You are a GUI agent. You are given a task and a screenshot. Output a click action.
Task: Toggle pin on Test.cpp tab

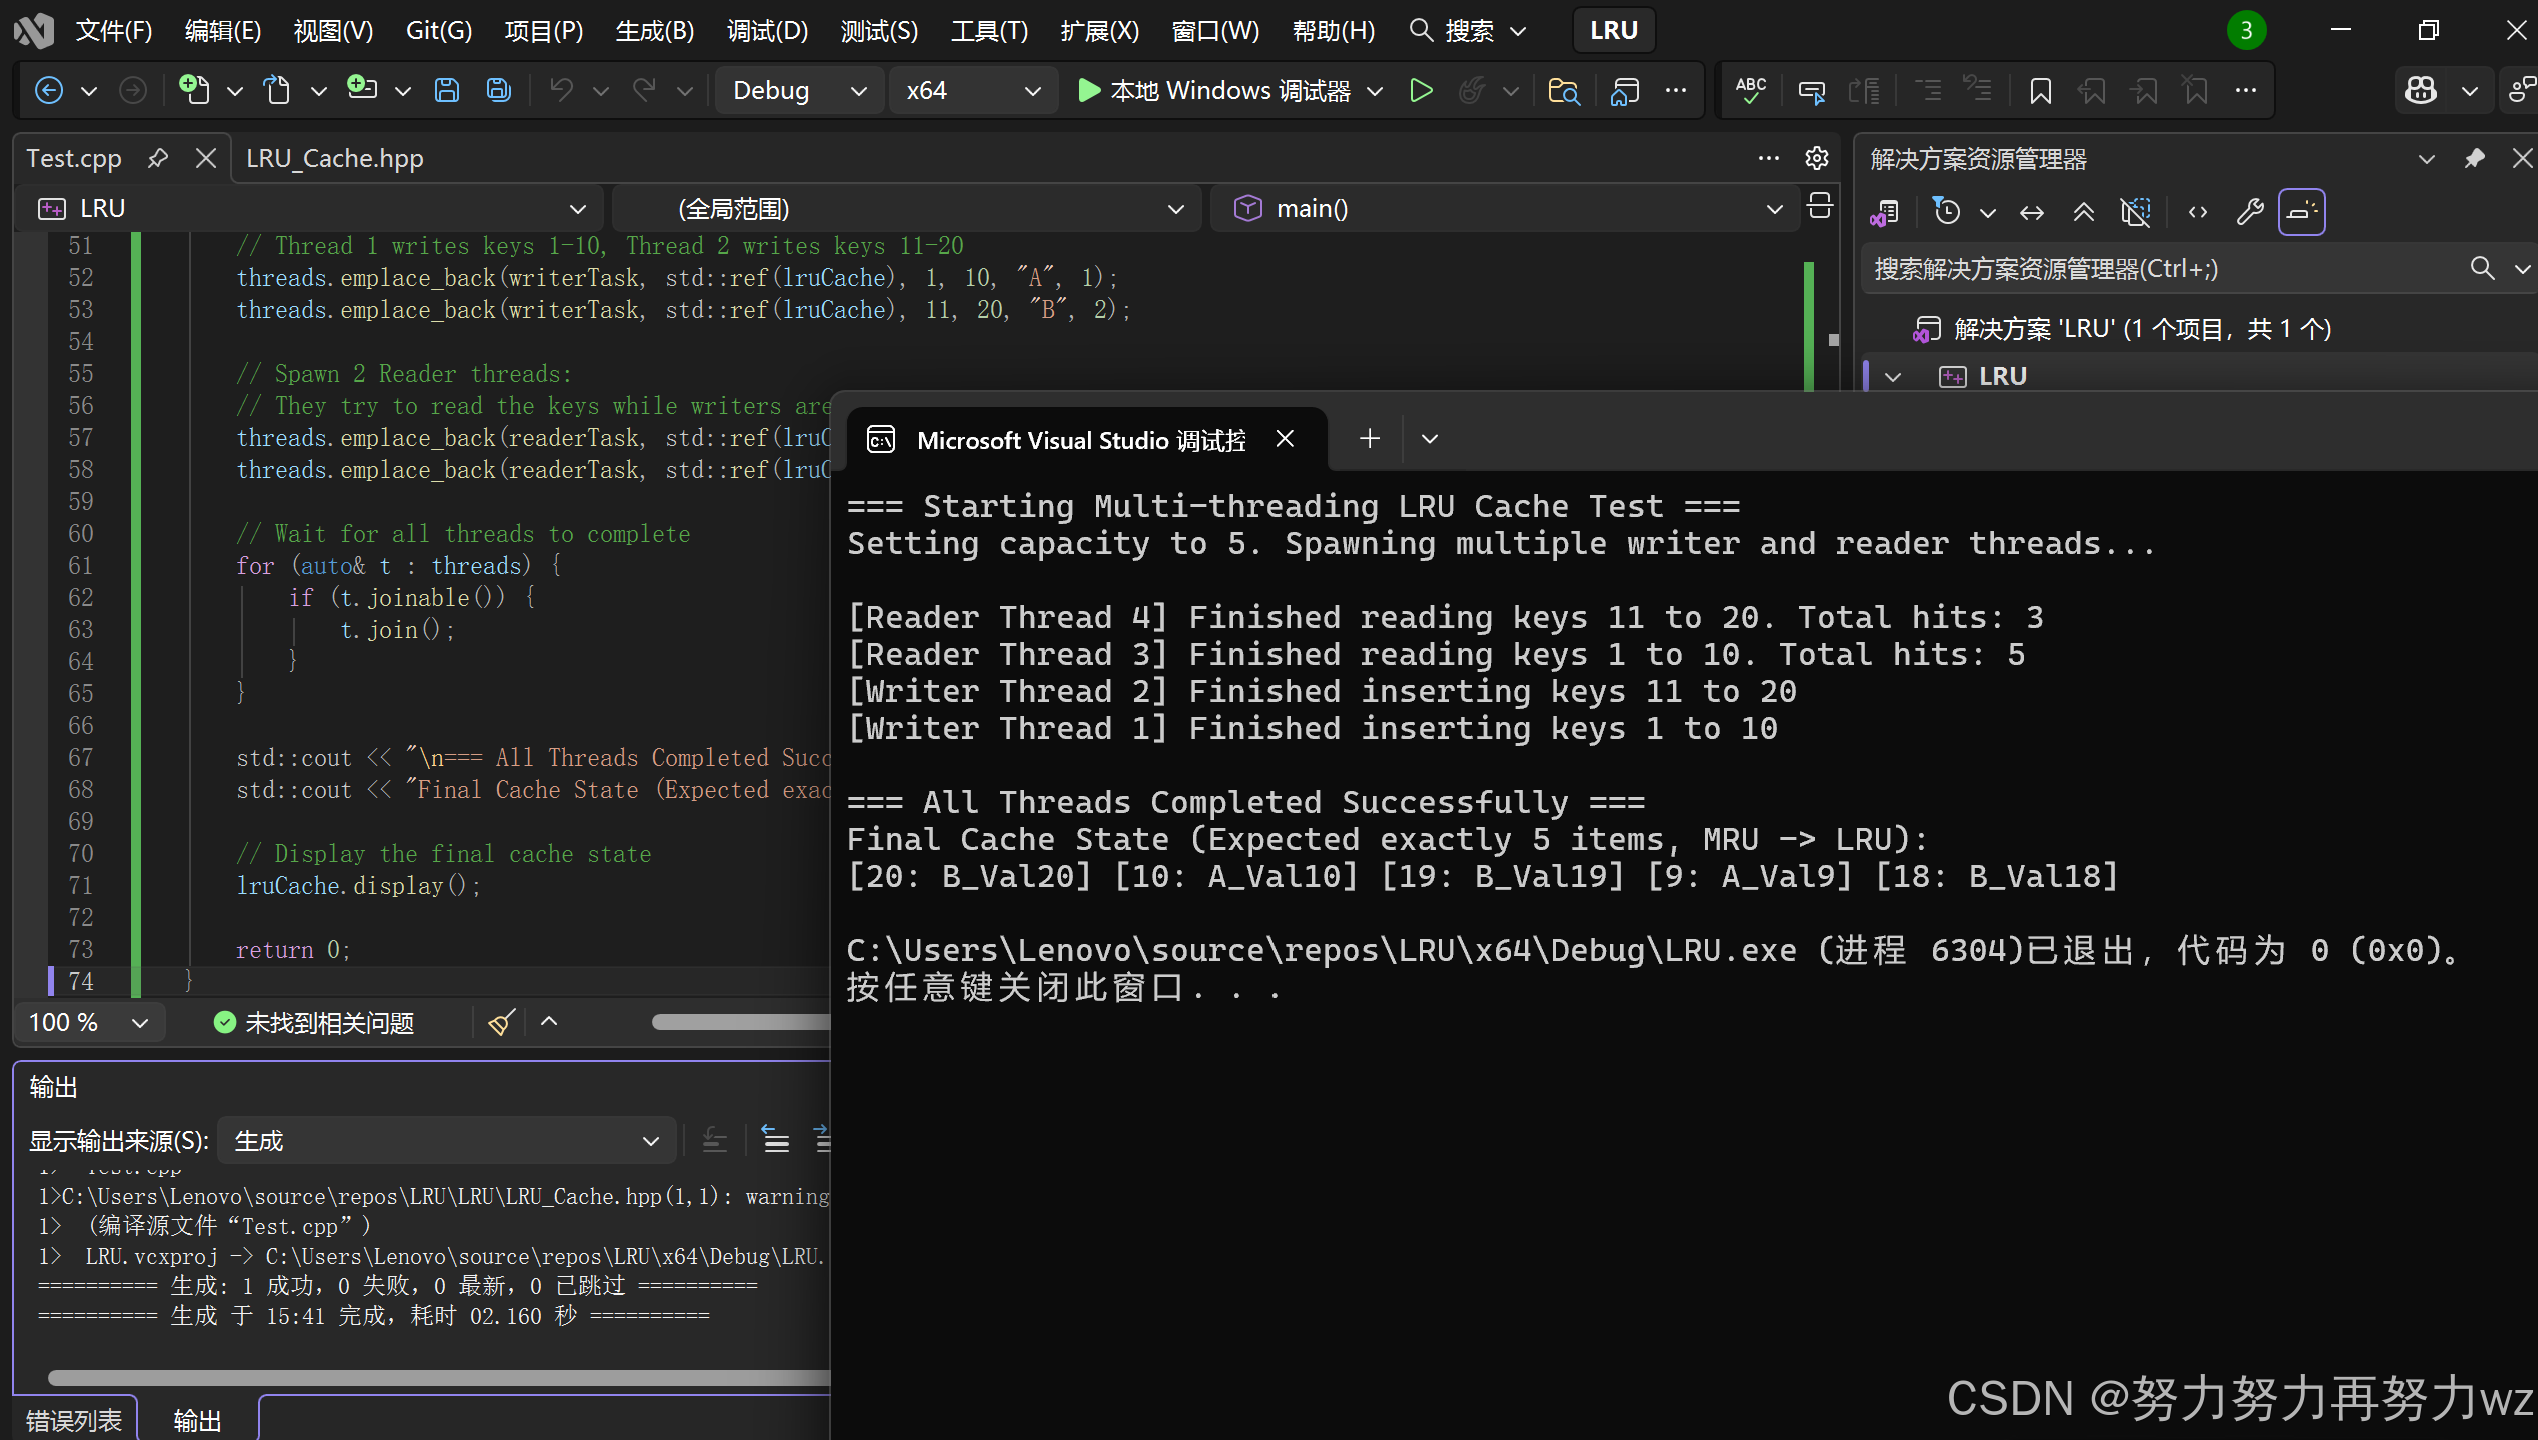158,158
